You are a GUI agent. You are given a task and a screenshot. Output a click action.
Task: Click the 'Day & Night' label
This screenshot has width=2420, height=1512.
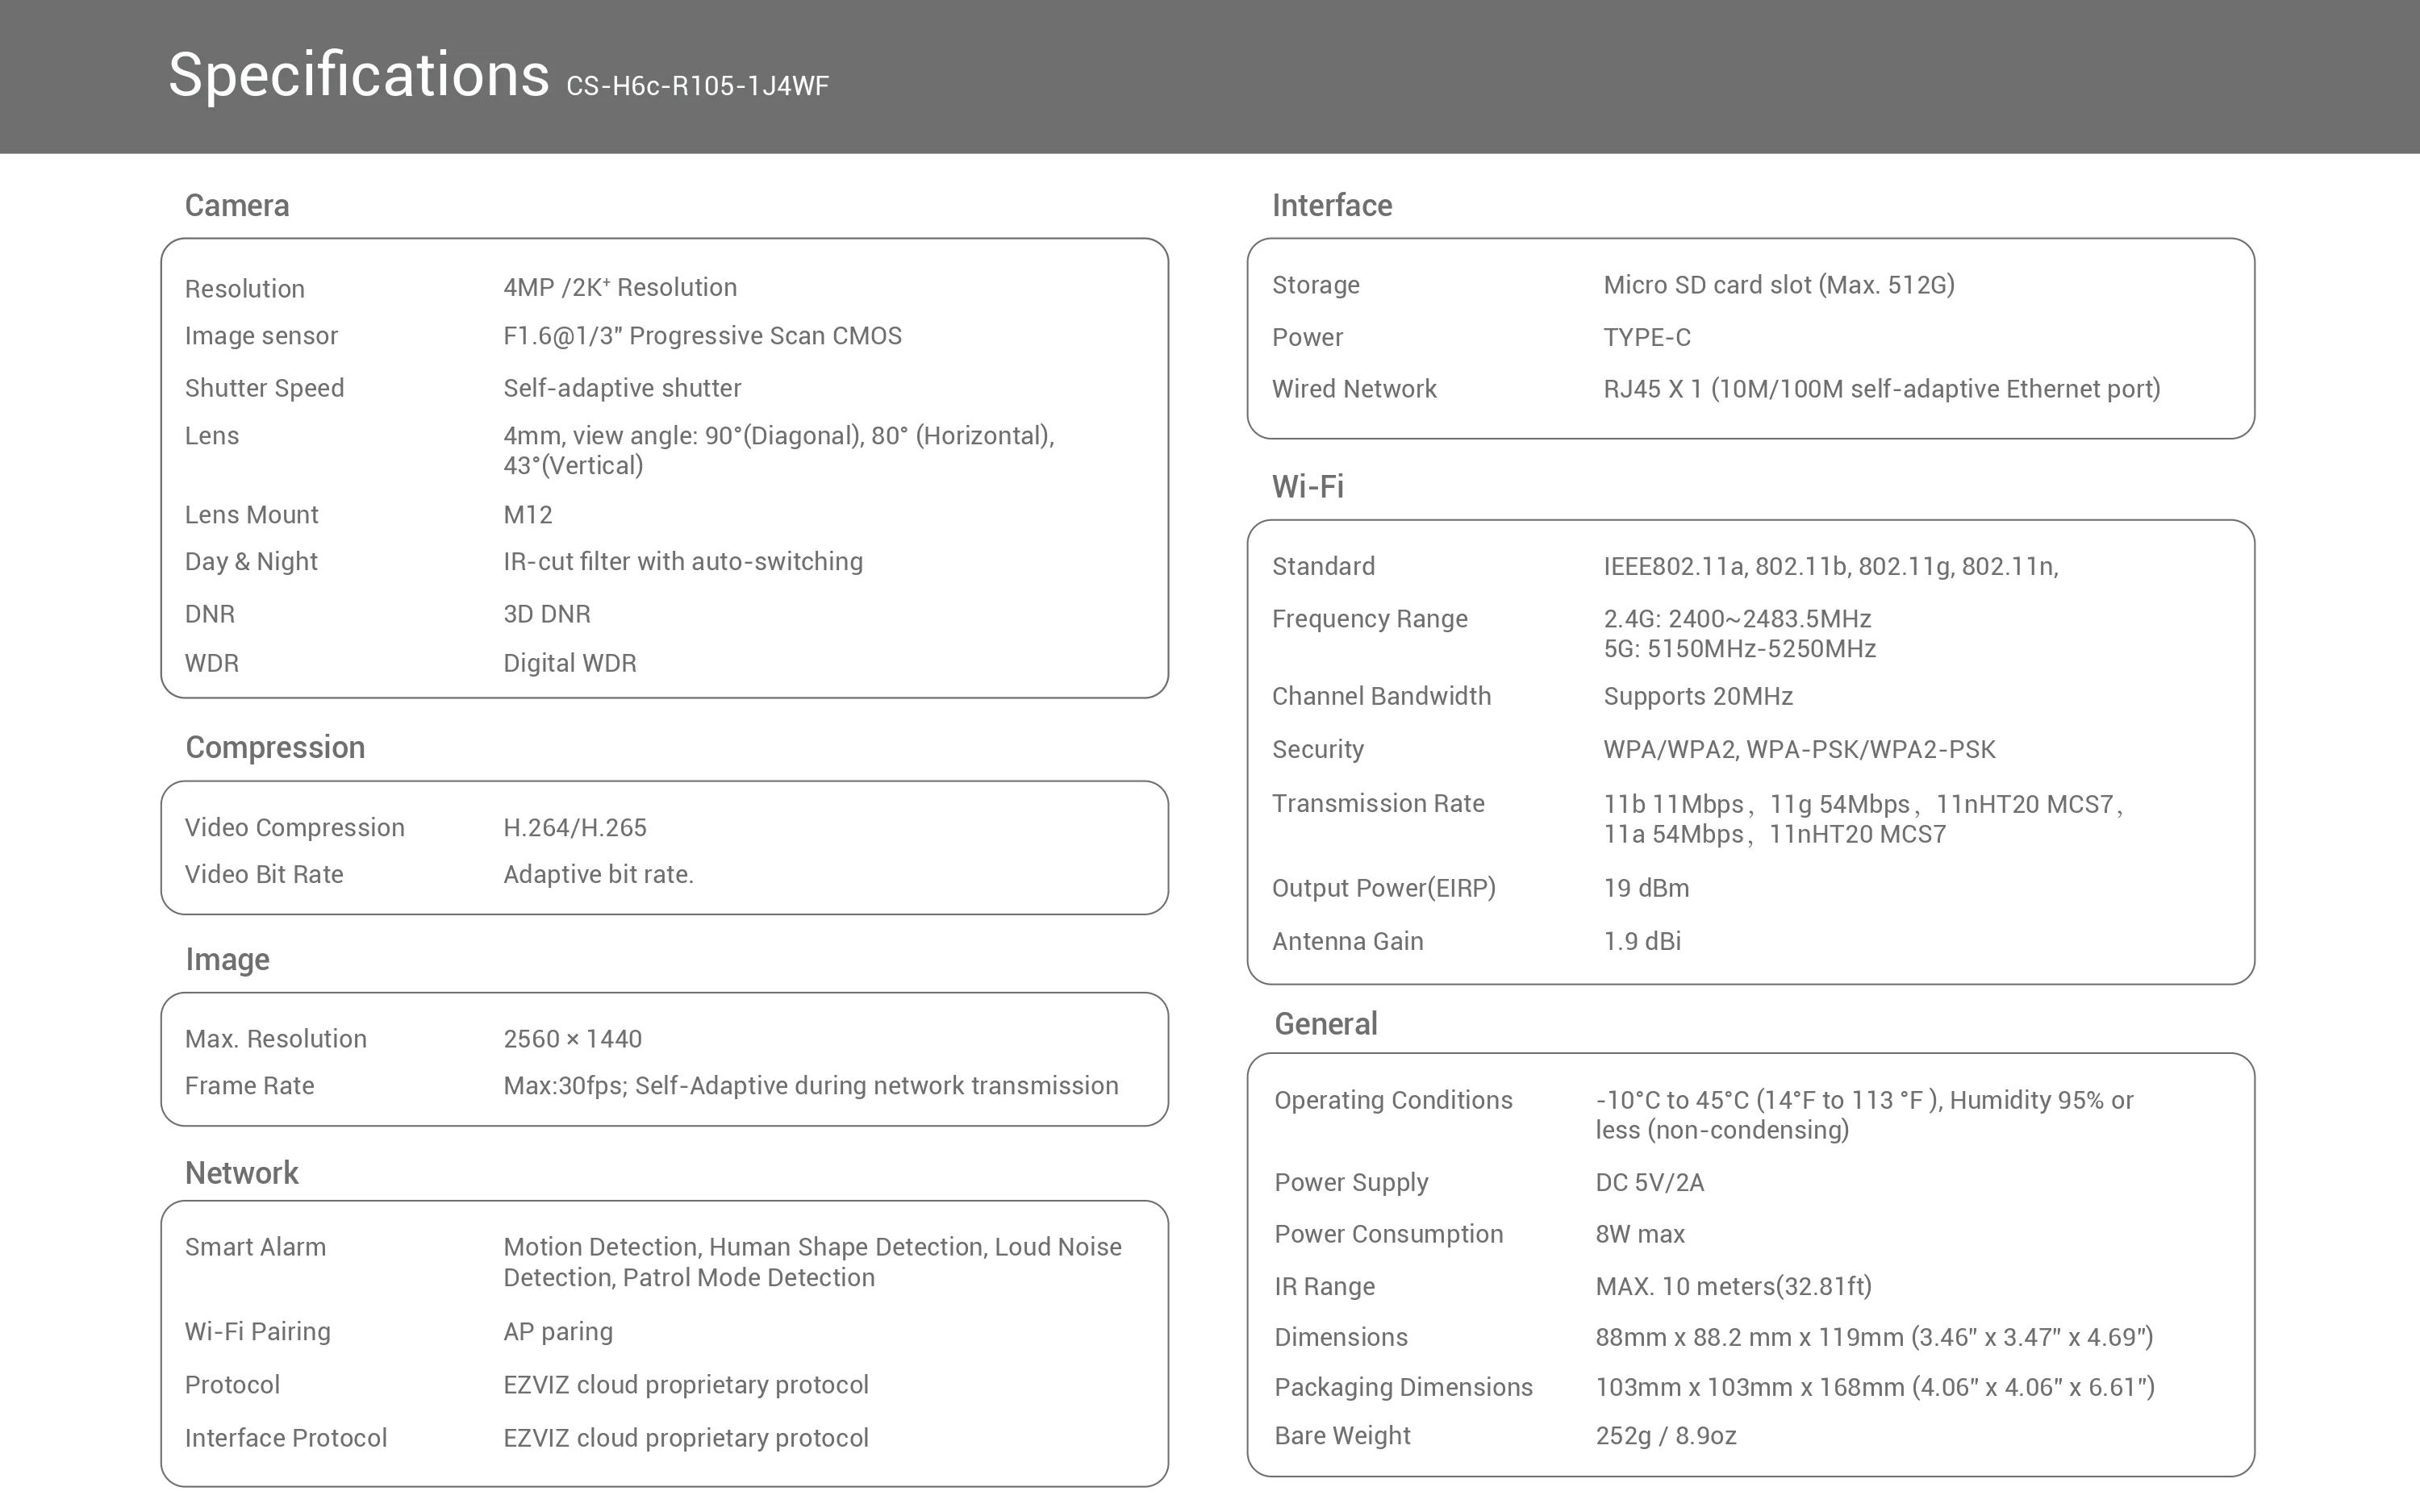pos(251,561)
